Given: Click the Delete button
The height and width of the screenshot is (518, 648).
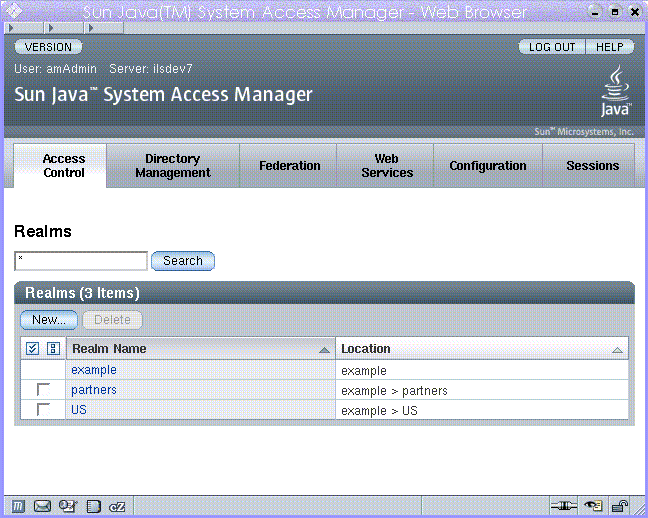Looking at the screenshot, I should point(112,320).
